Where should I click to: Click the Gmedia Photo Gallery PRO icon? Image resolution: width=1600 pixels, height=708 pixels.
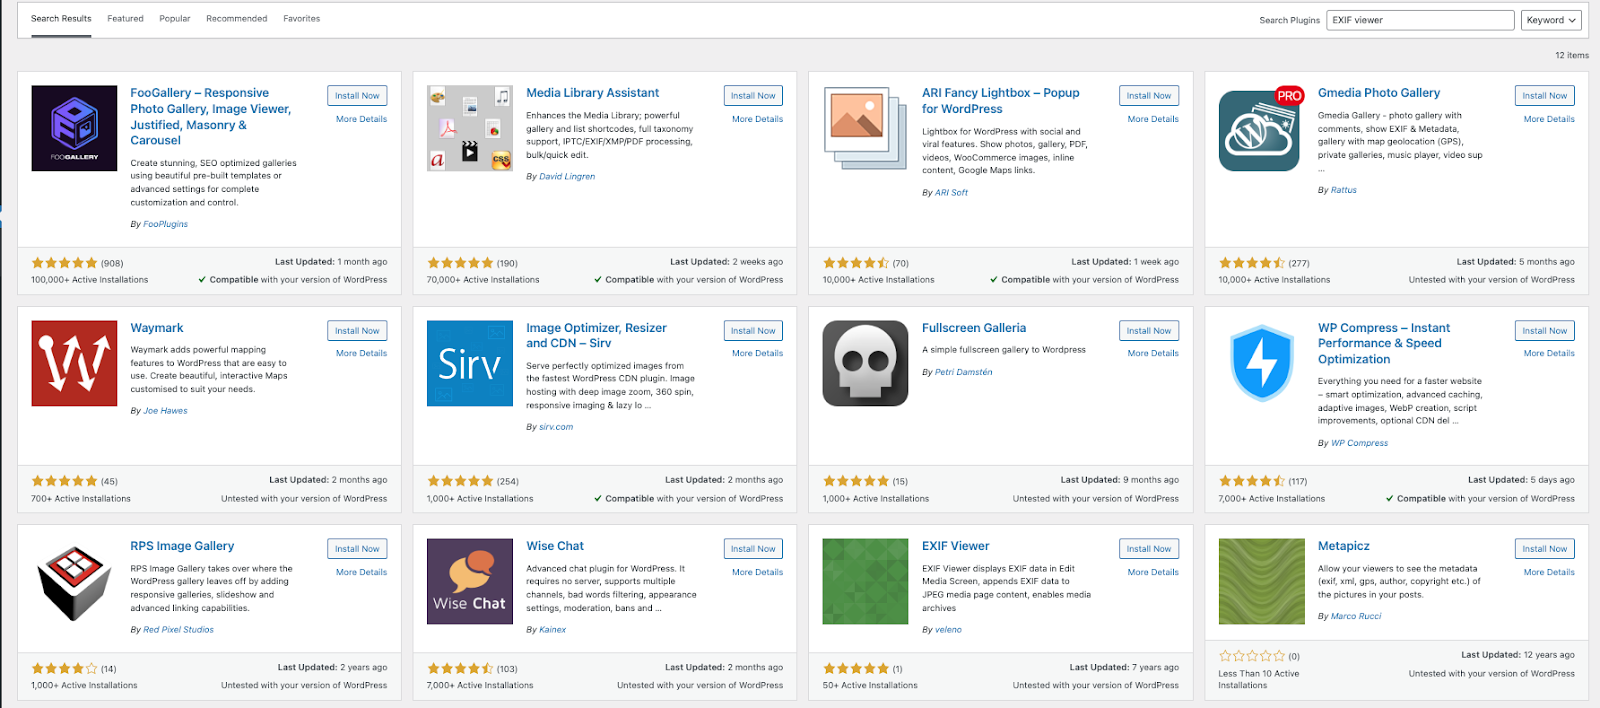pos(1261,128)
